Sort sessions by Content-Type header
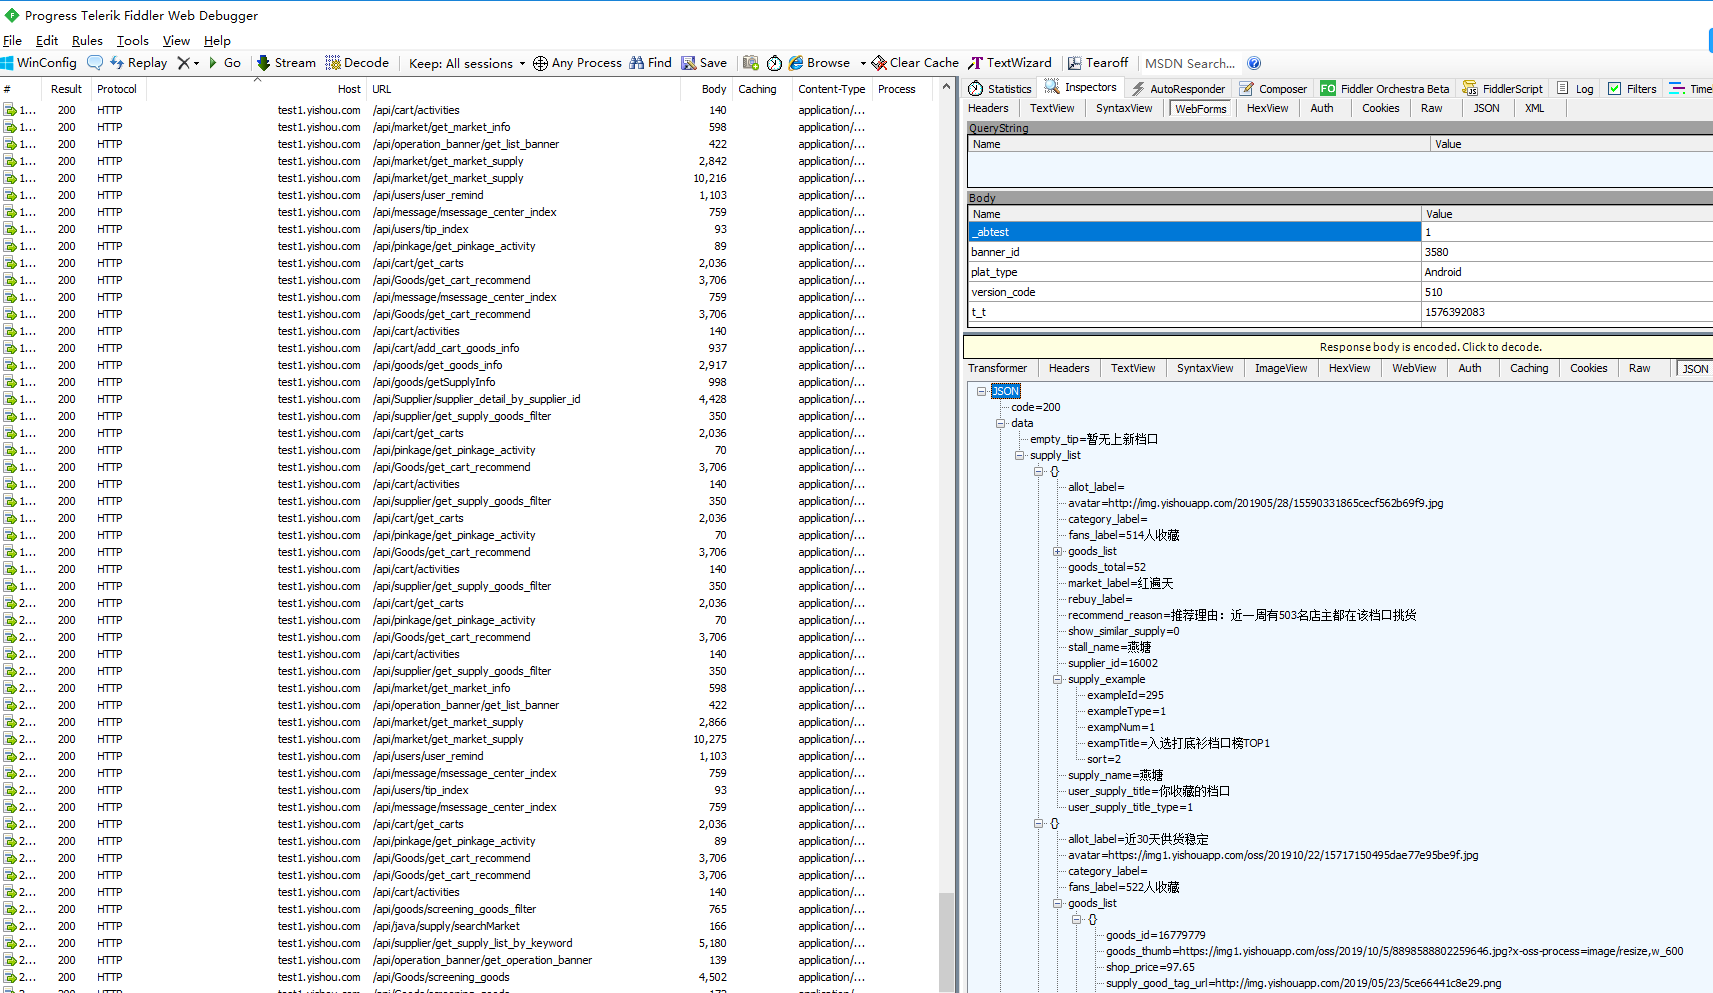Viewport: 1713px width, 993px height. [832, 89]
